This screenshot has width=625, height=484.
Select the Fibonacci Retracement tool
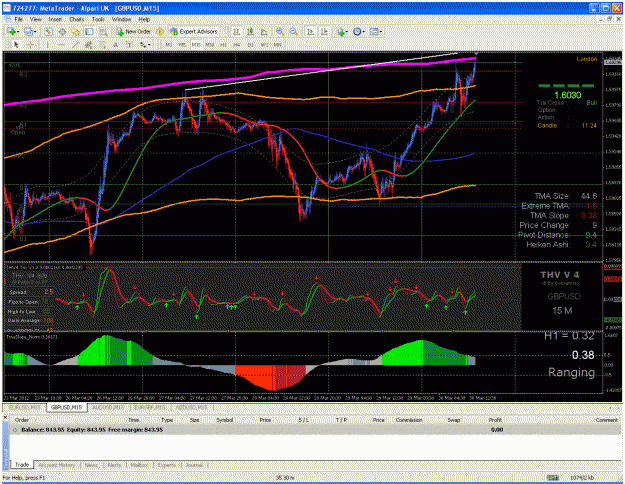click(102, 45)
